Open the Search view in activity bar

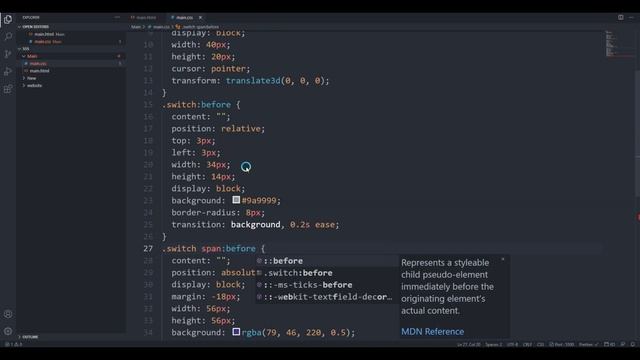[x=8, y=36]
